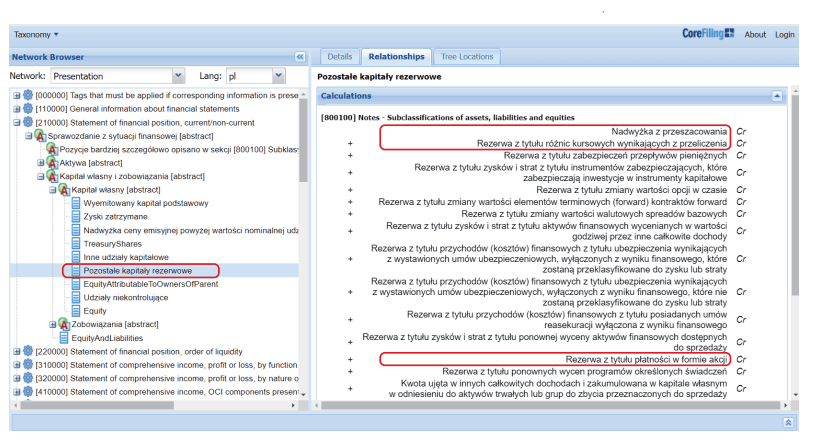Screen dimensions: 814x445
Task: Click Nadwyżka z przeszacowania calculation row
Action: click(669, 131)
